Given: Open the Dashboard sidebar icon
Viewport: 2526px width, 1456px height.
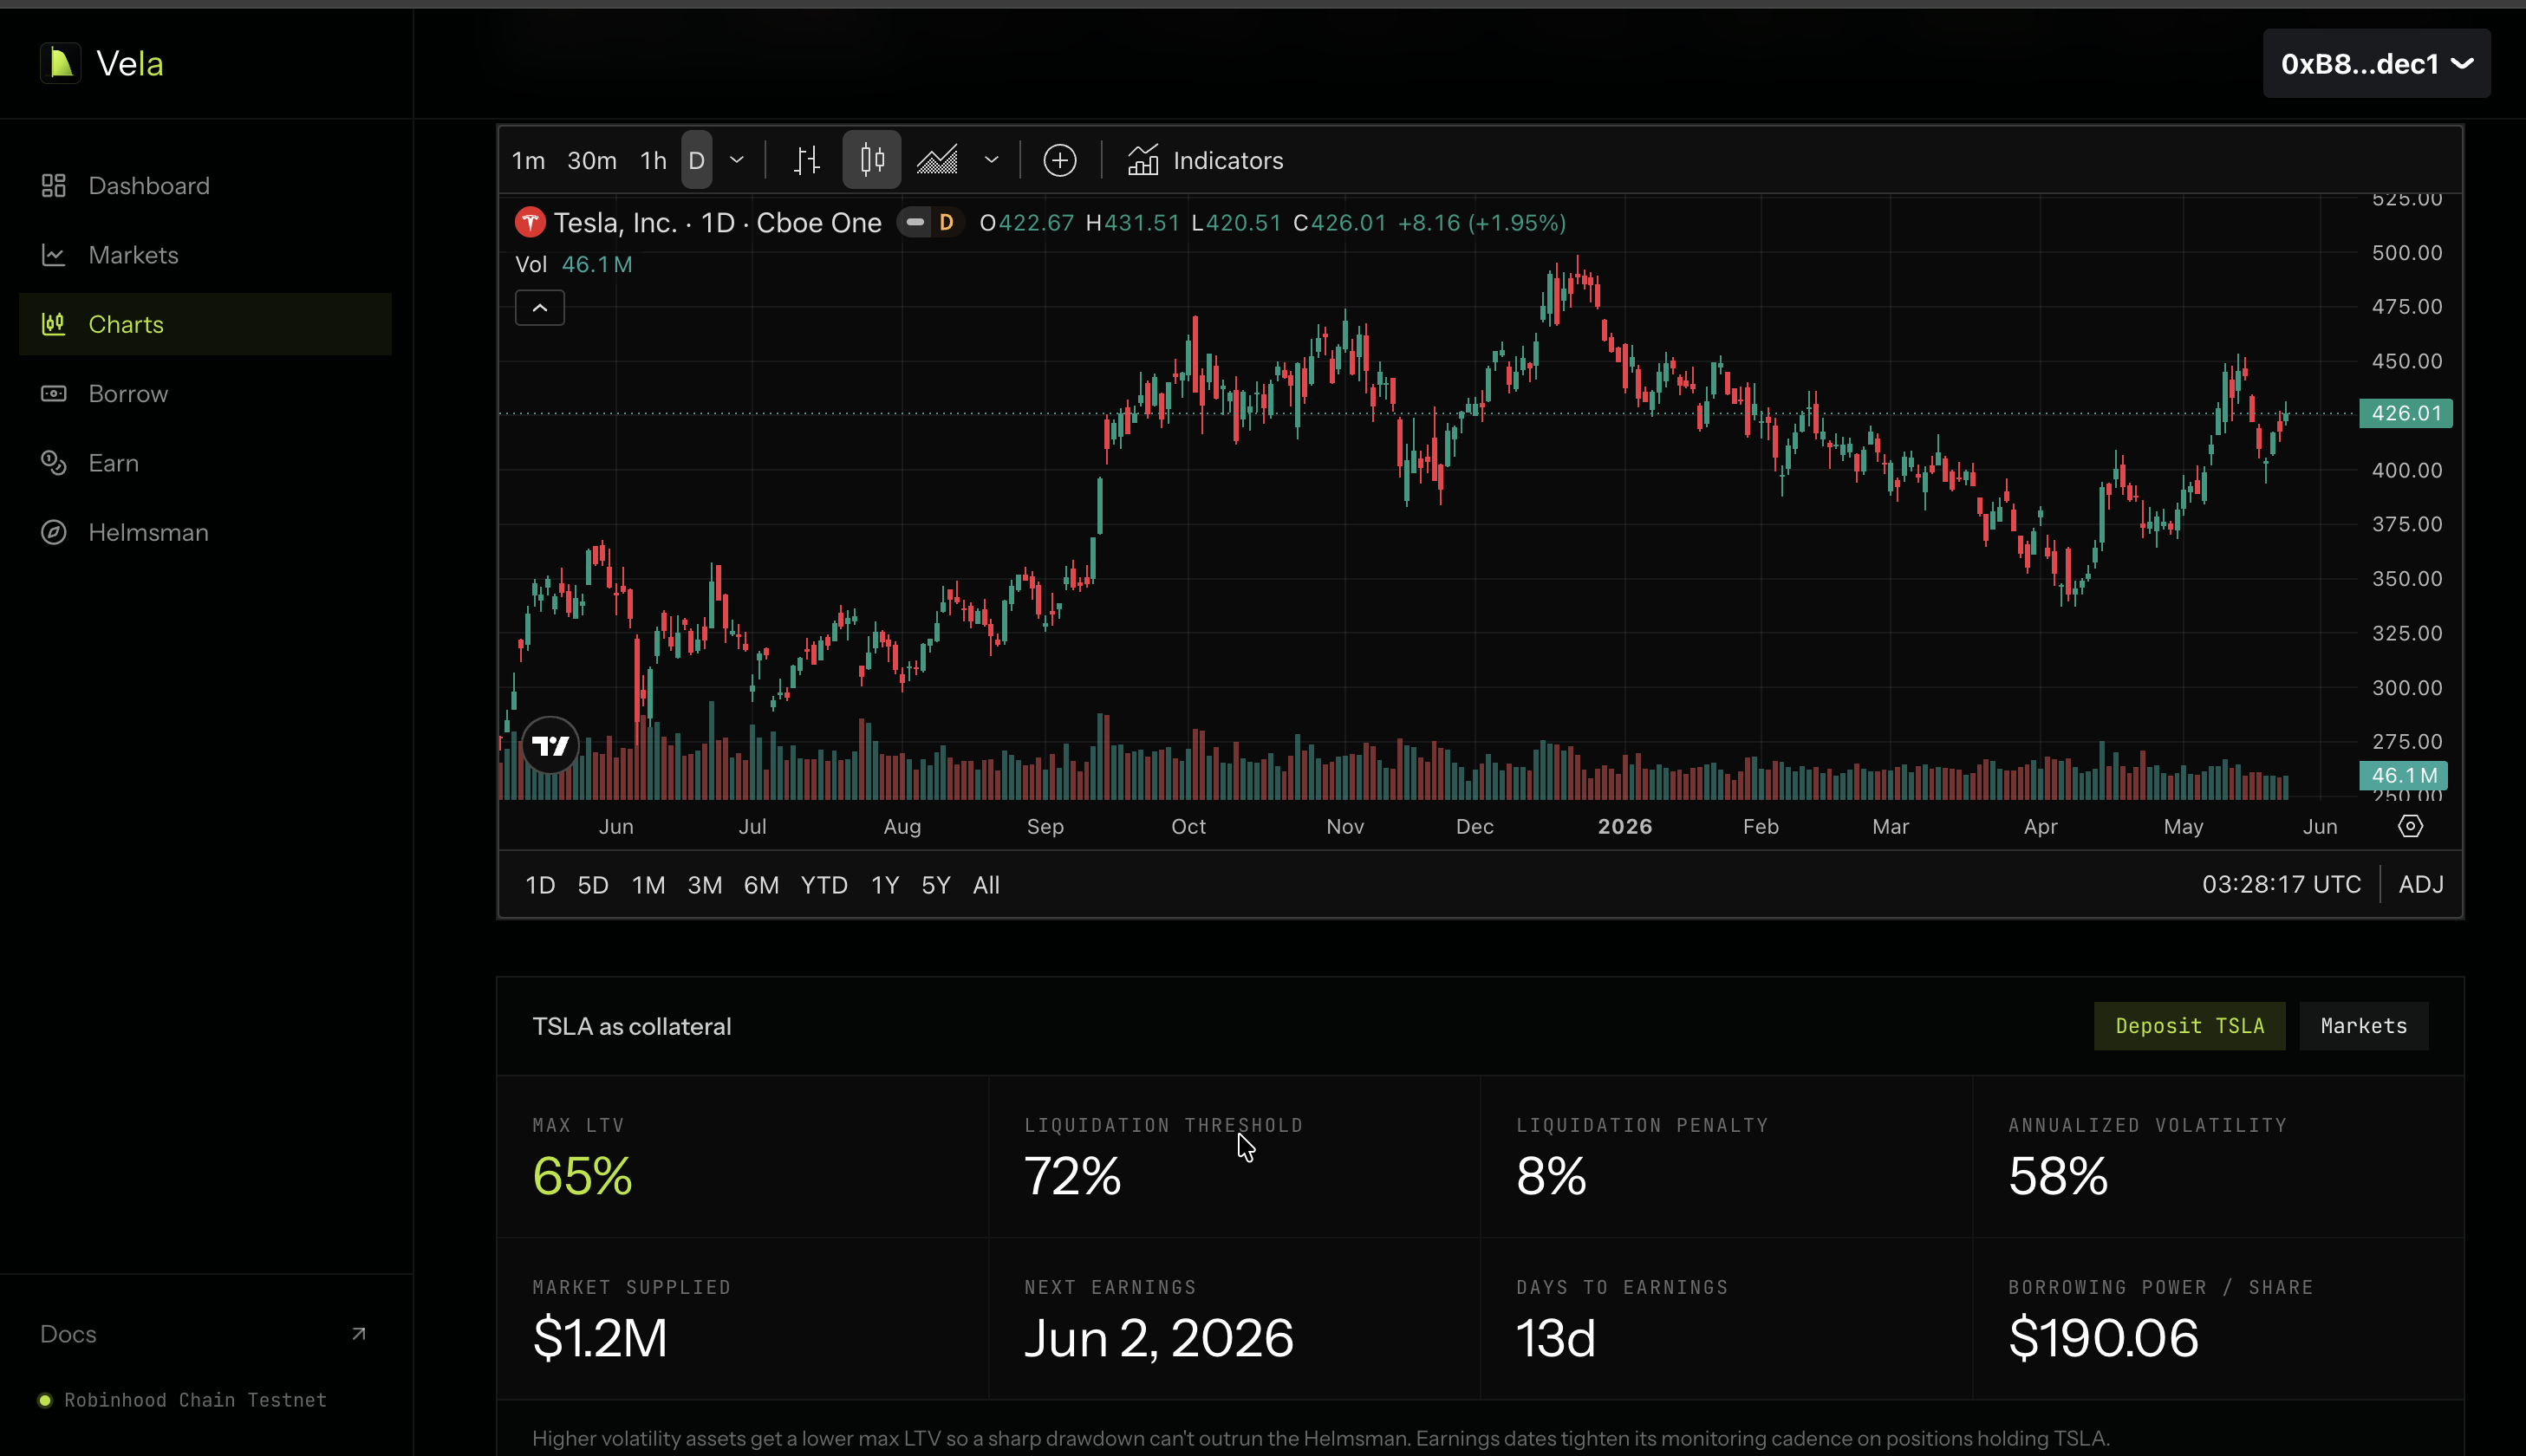Looking at the screenshot, I should [x=53, y=186].
